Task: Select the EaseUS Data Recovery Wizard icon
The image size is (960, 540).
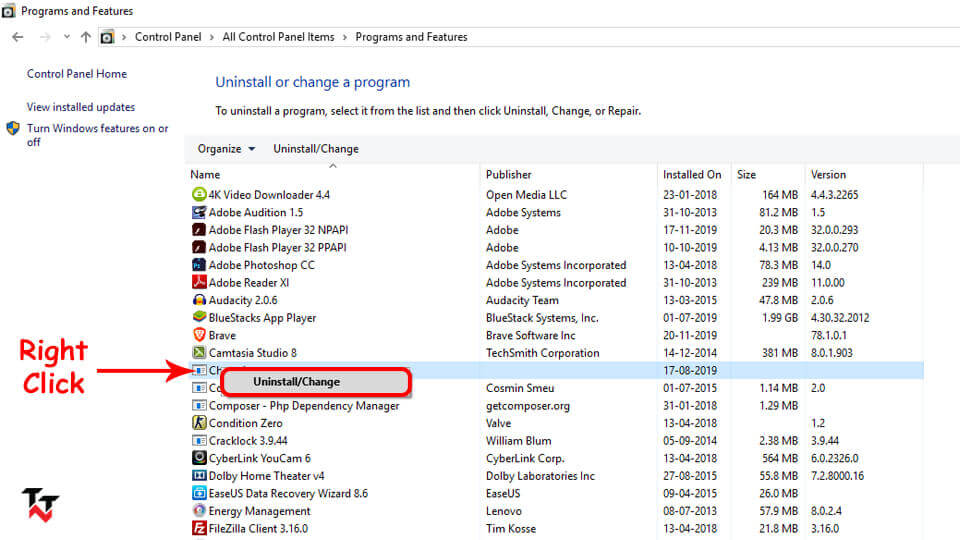Action: click(199, 493)
